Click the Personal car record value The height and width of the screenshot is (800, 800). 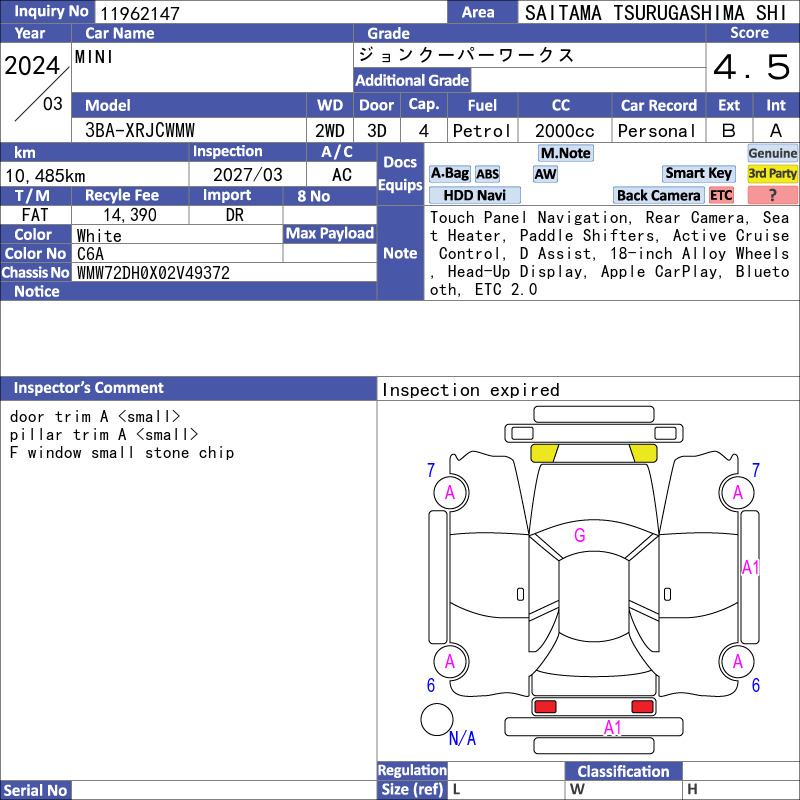click(x=656, y=131)
